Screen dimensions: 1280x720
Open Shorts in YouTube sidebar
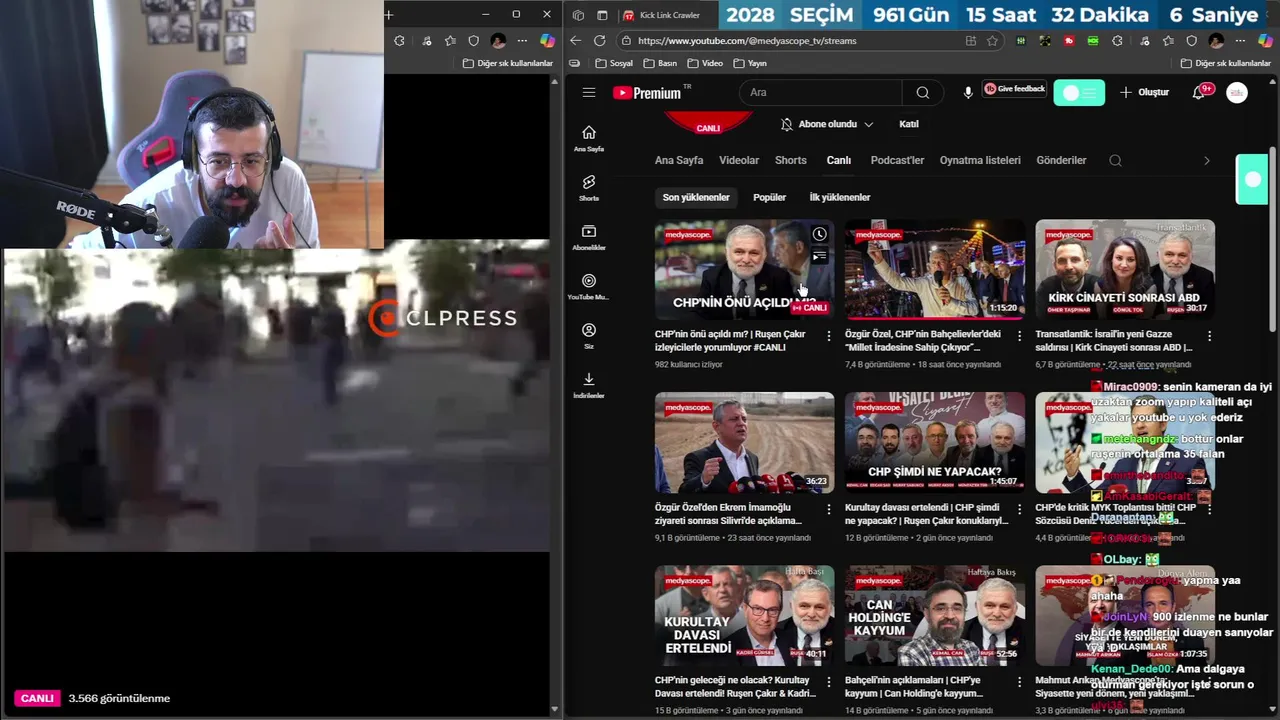click(x=589, y=188)
